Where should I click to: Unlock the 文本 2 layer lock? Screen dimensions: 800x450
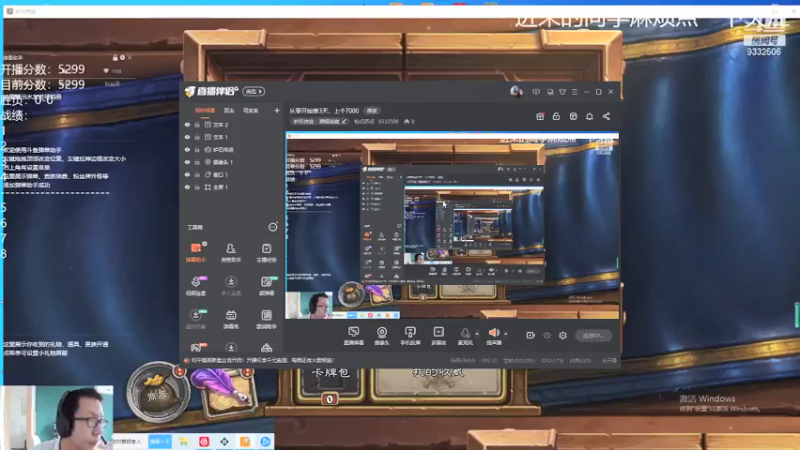(197, 124)
